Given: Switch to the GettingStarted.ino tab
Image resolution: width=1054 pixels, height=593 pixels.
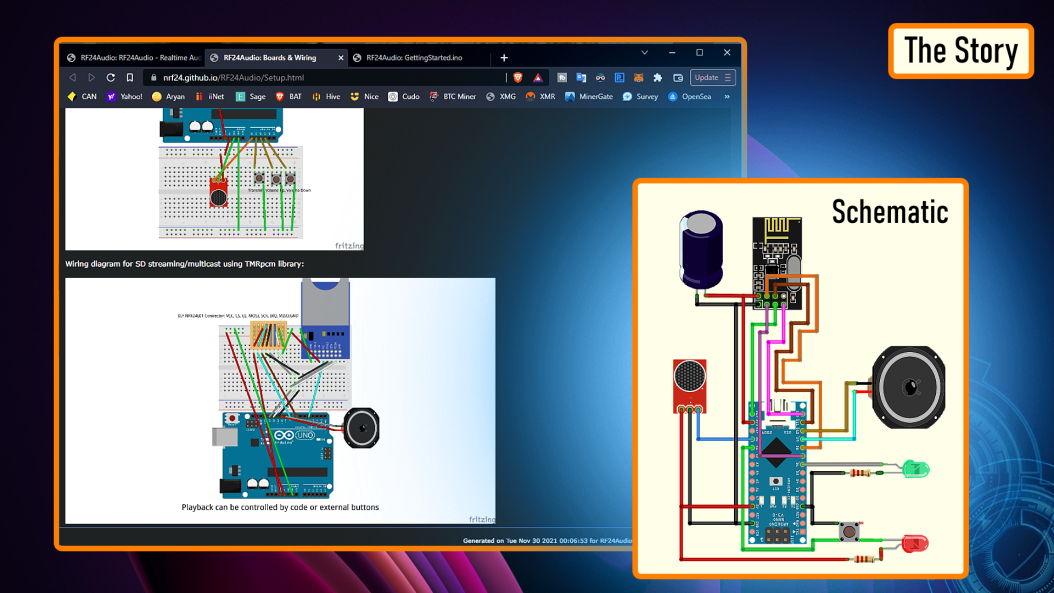Looking at the screenshot, I should pyautogui.click(x=419, y=58).
